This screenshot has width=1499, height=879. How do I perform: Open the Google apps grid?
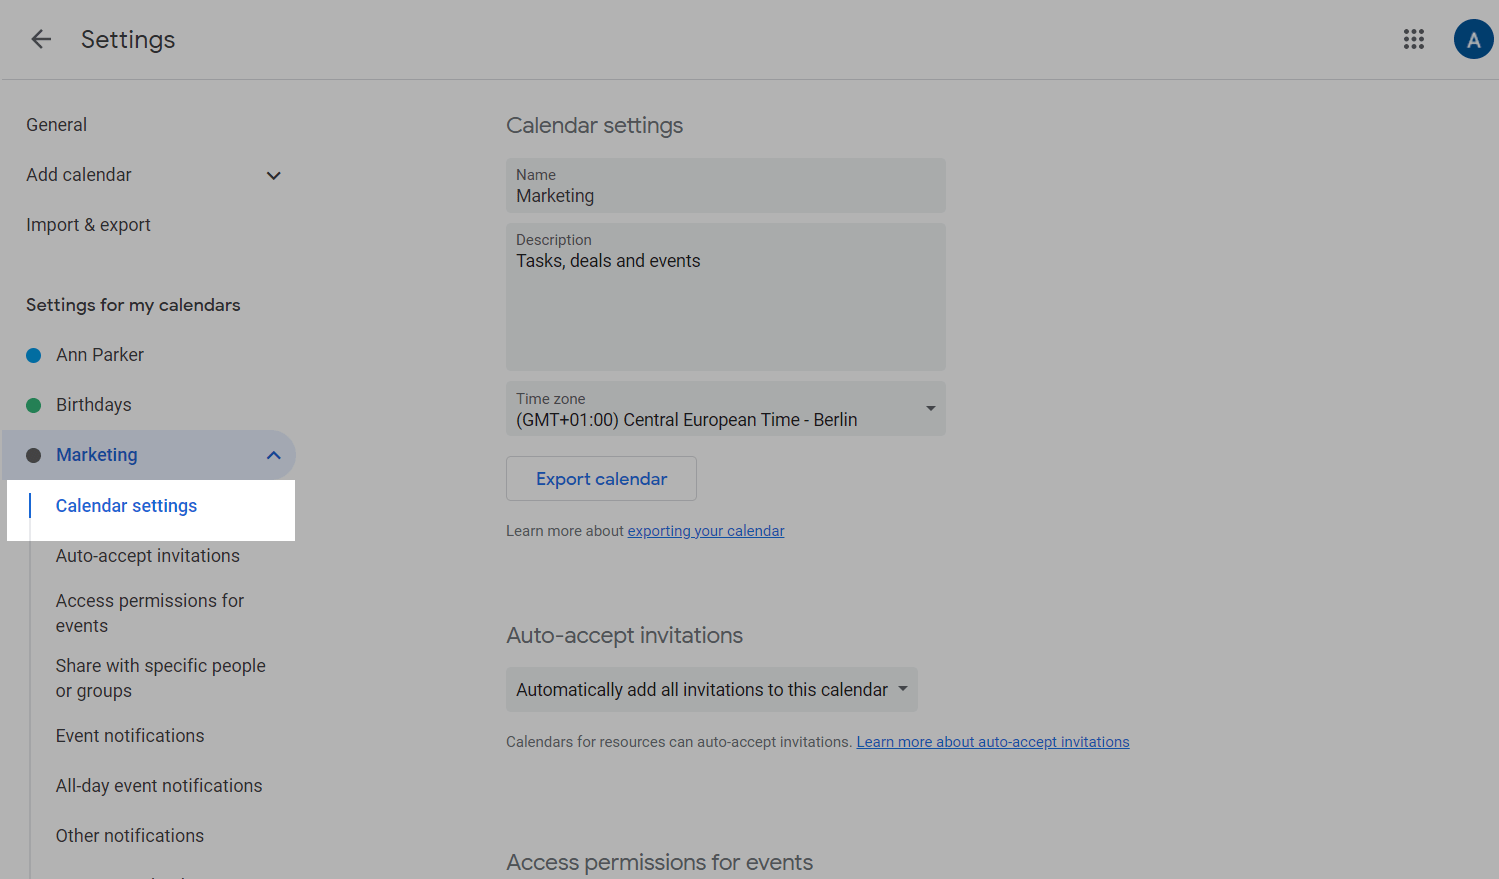(x=1413, y=39)
